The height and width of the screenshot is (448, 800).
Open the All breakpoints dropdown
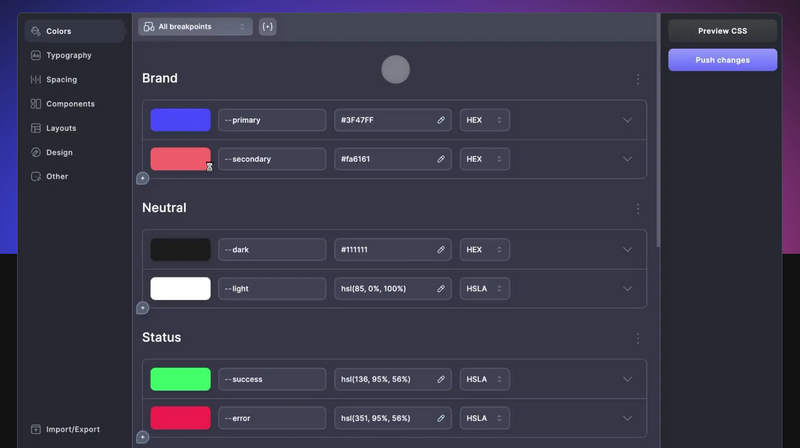pyautogui.click(x=195, y=27)
